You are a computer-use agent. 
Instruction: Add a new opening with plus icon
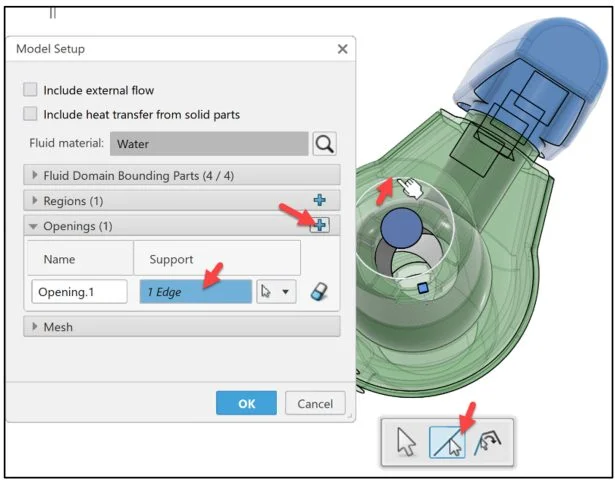[x=319, y=226]
